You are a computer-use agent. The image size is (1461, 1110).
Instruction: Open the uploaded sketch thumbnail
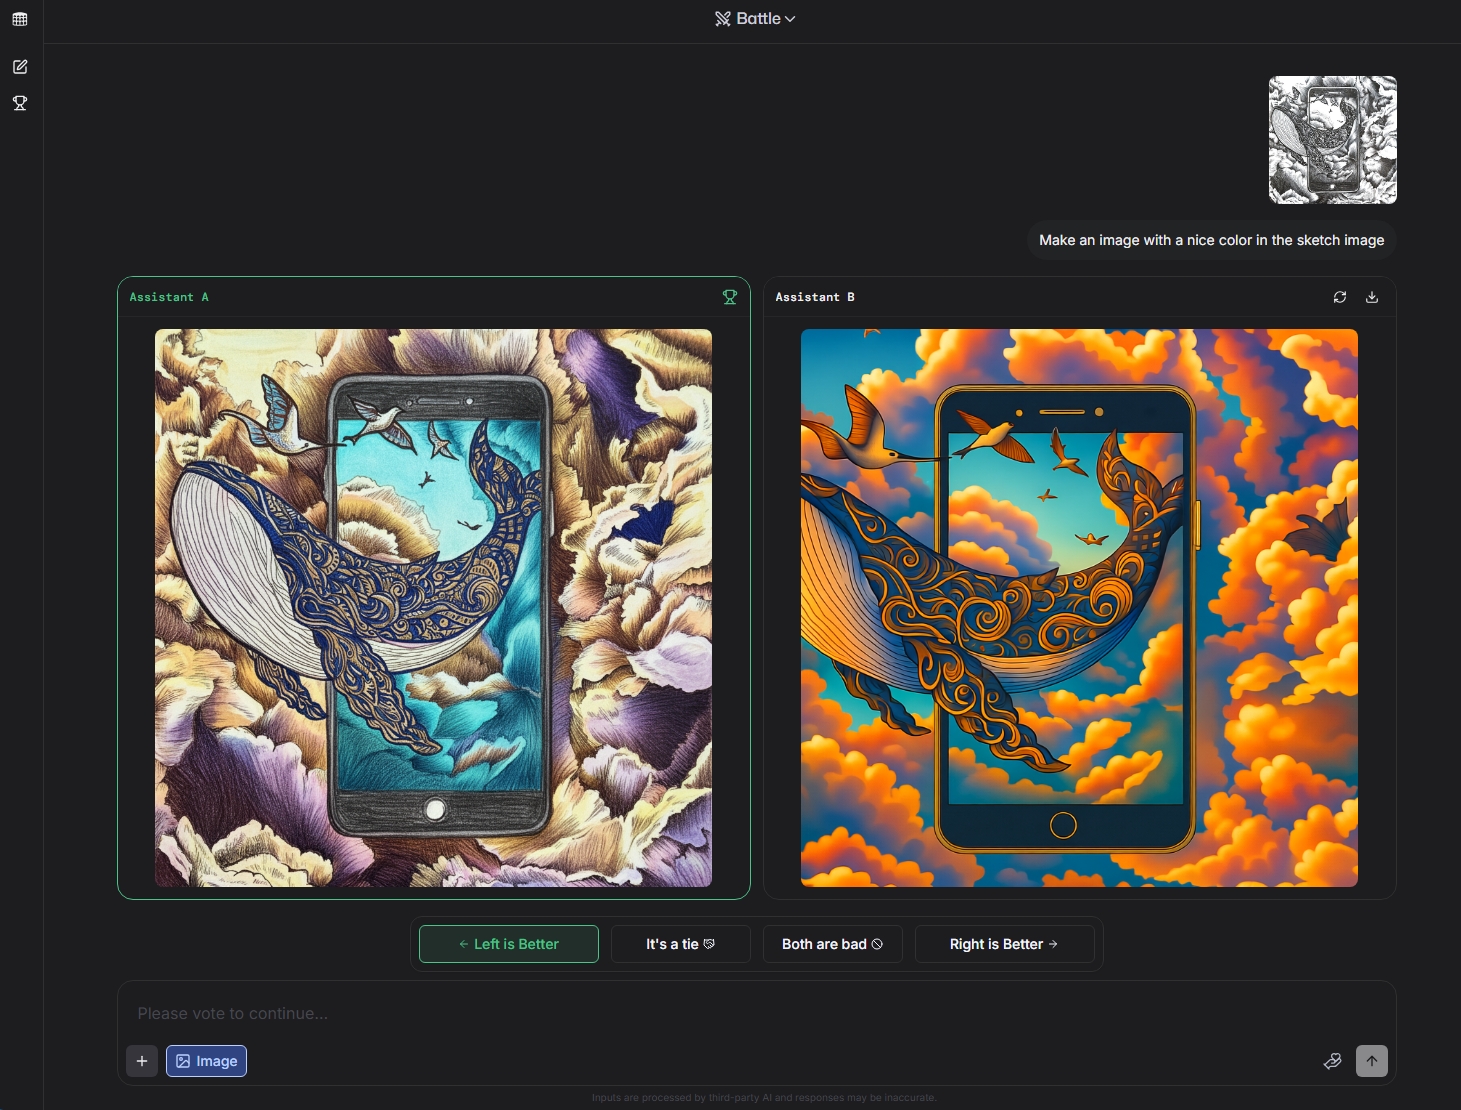point(1333,140)
